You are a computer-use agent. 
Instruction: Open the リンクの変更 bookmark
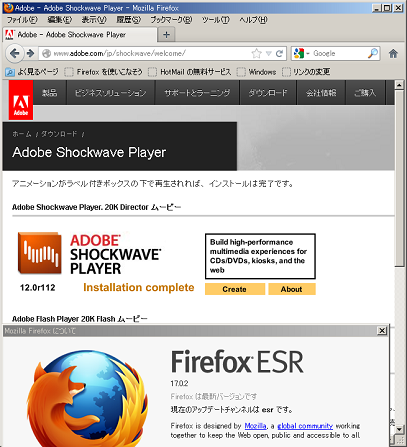click(x=306, y=72)
